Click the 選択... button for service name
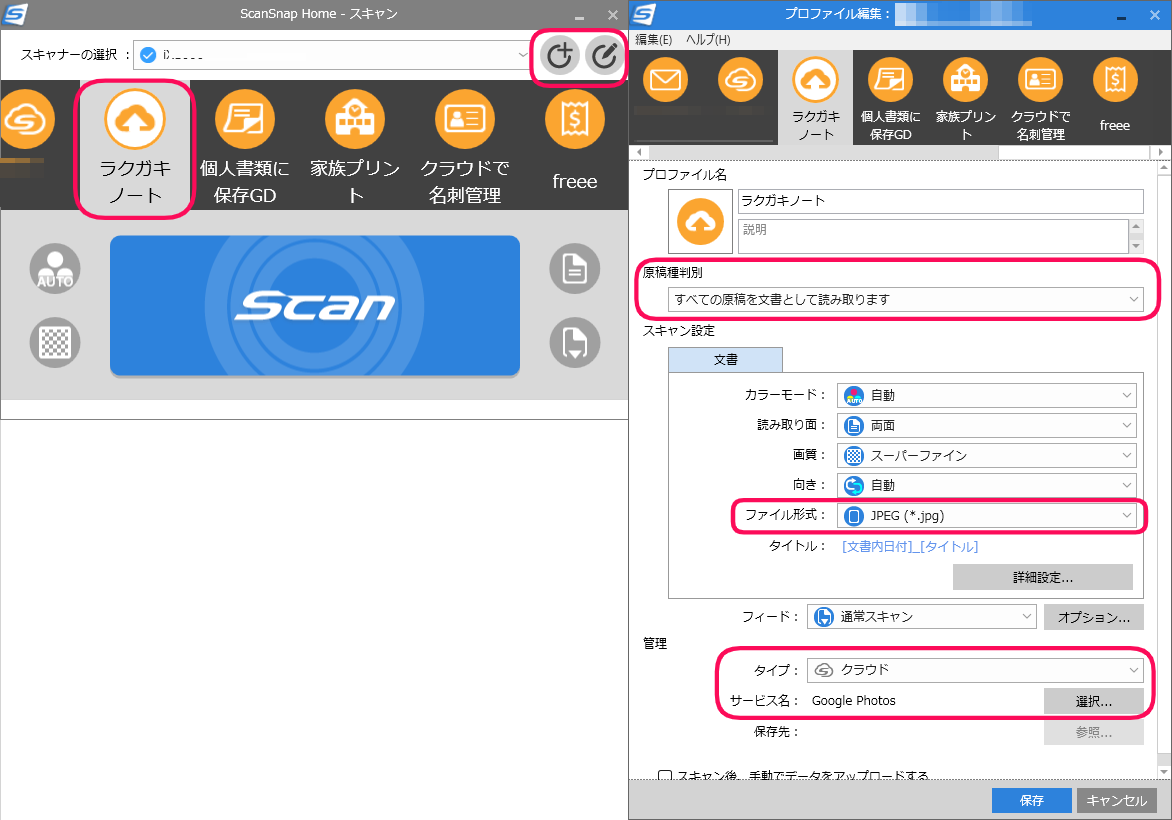The height and width of the screenshot is (820, 1172). click(x=1094, y=701)
